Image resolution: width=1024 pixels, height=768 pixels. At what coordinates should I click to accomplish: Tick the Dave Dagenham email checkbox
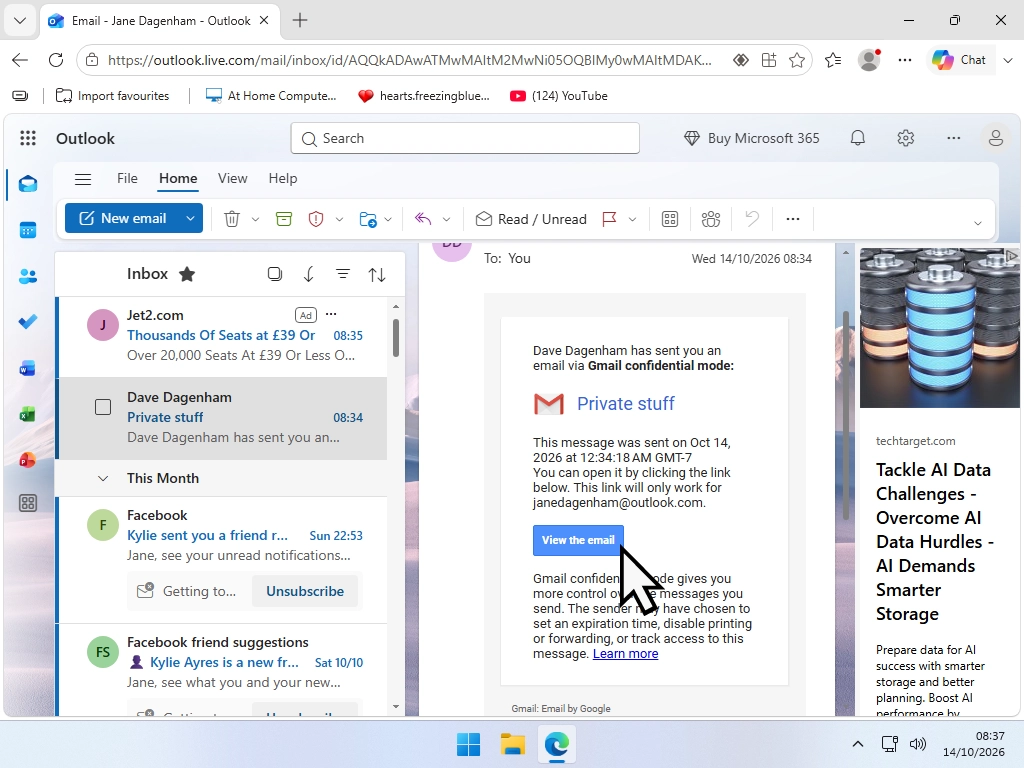[103, 407]
